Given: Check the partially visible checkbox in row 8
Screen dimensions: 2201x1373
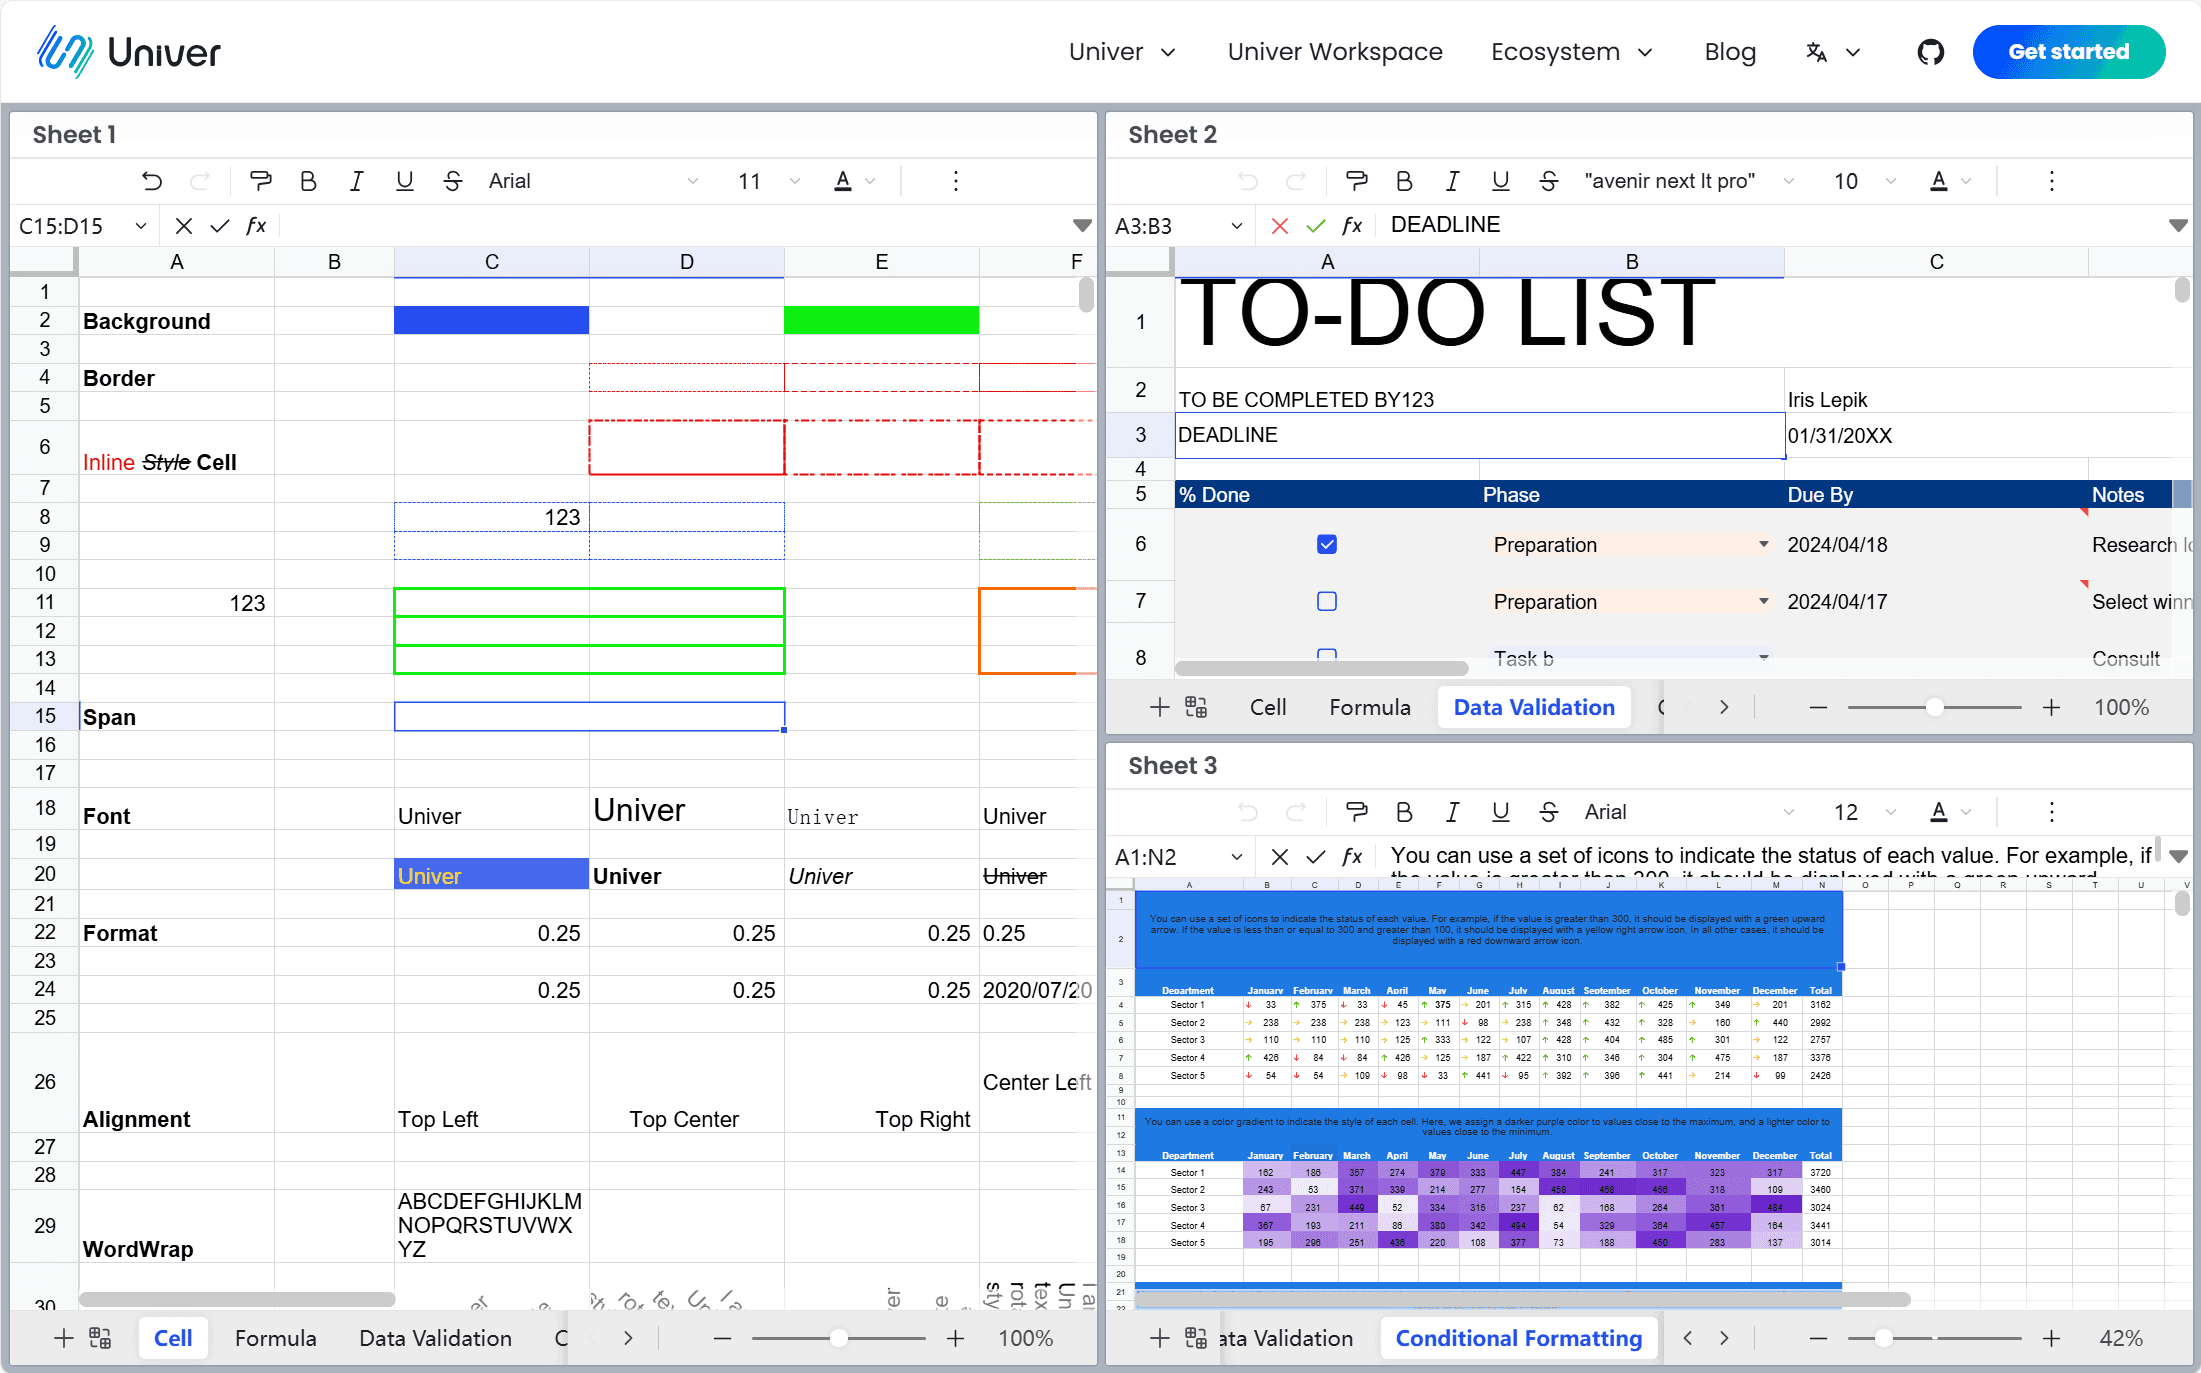Looking at the screenshot, I should [1327, 655].
